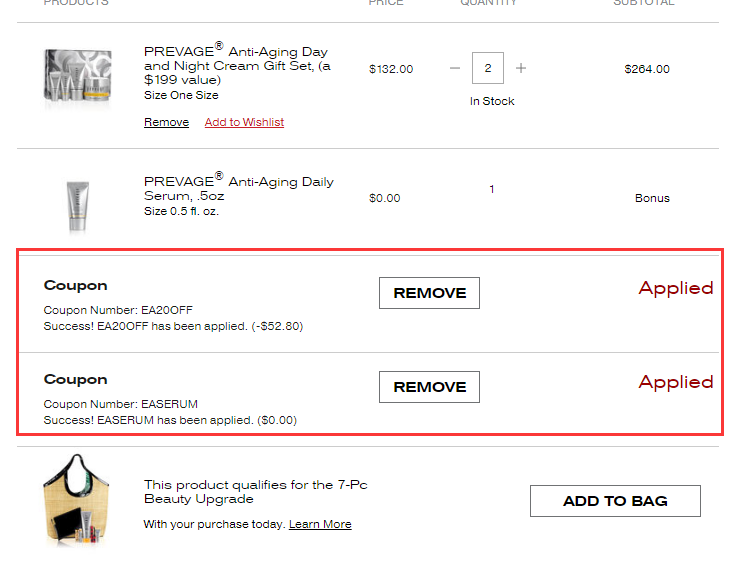Click the Applied status for EA20OFF
The height and width of the screenshot is (569, 740).
click(x=676, y=288)
